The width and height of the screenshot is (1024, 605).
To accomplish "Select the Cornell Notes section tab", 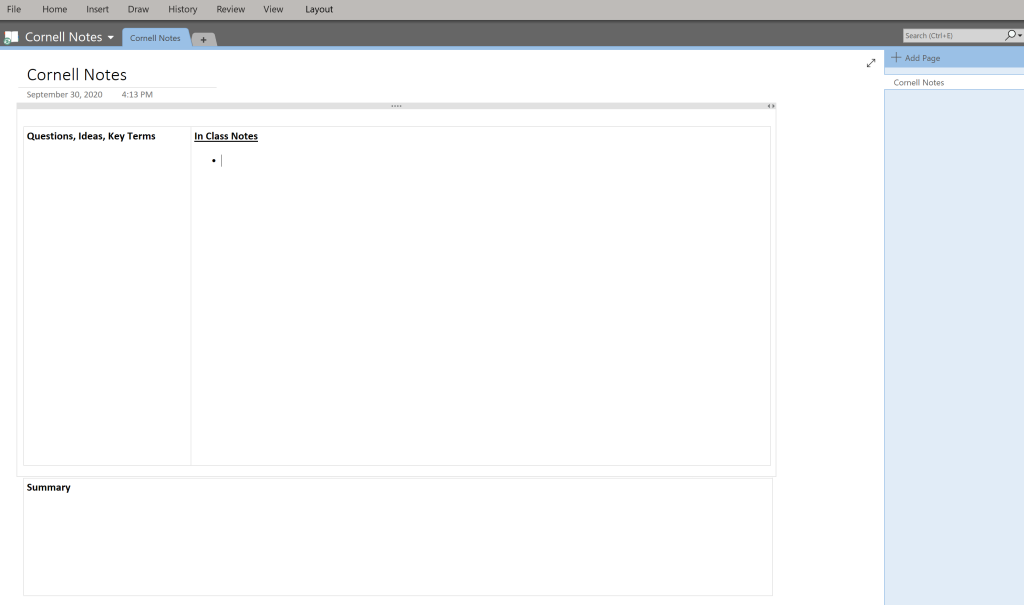I will (x=155, y=38).
